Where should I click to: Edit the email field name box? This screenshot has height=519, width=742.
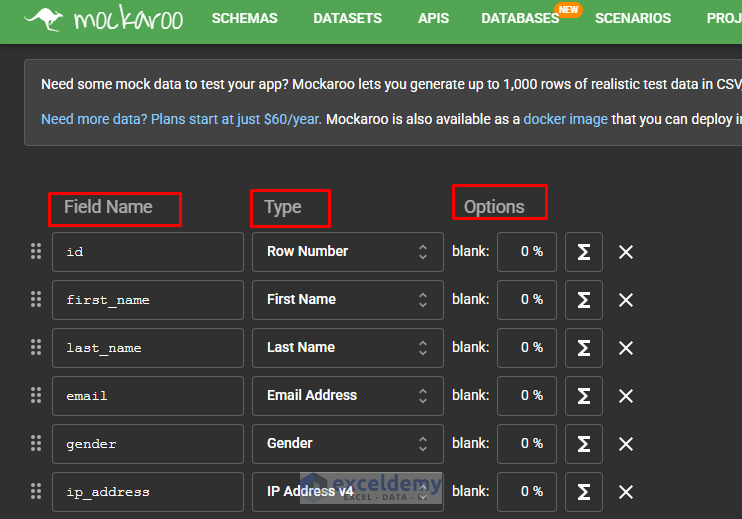tap(148, 396)
